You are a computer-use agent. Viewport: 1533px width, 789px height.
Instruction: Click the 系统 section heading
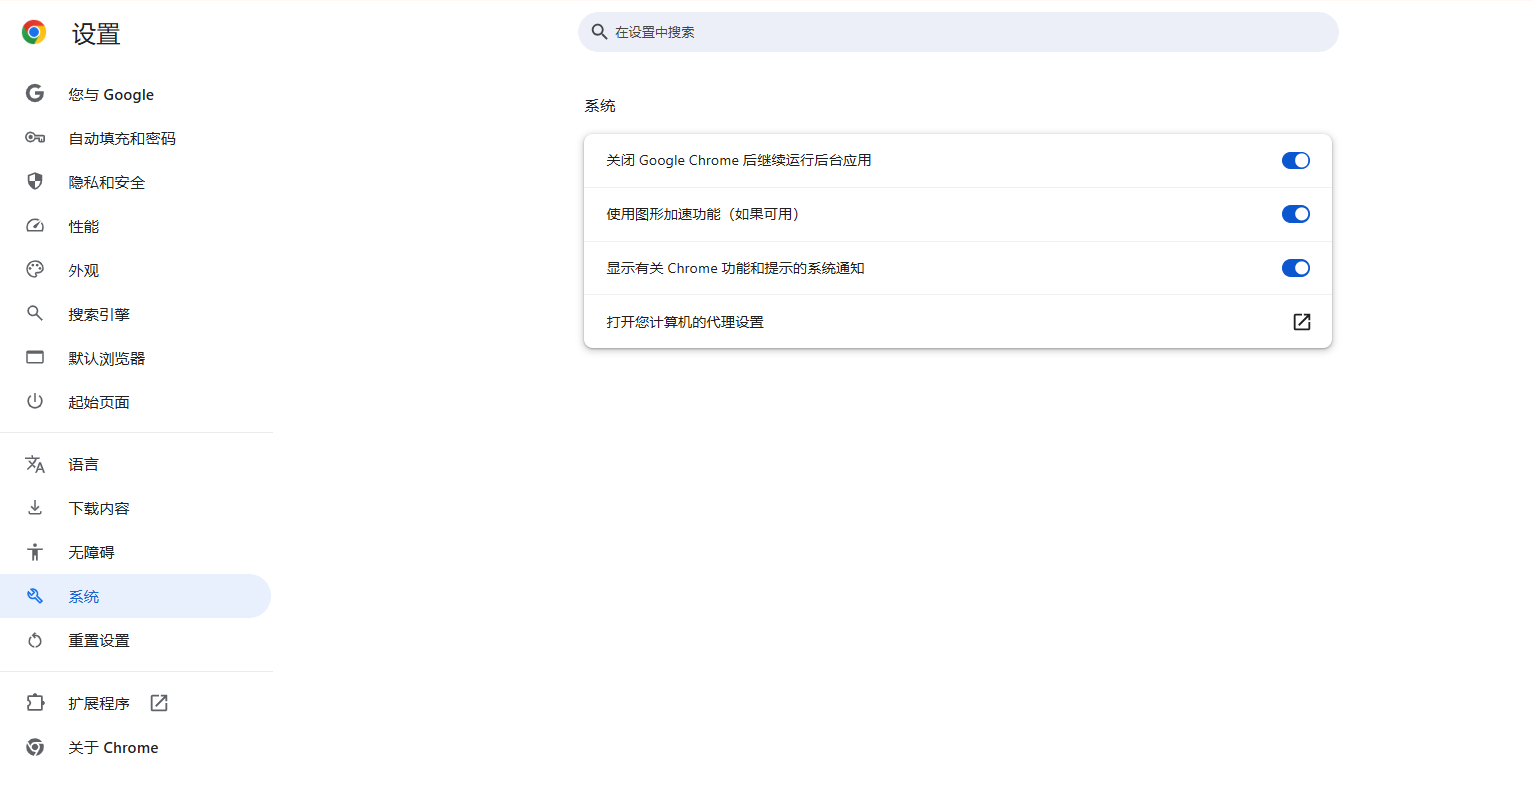click(600, 105)
